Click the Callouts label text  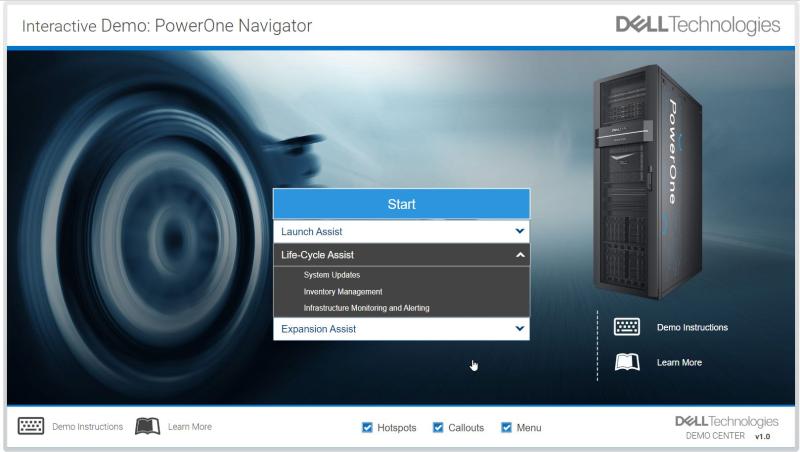(x=466, y=428)
